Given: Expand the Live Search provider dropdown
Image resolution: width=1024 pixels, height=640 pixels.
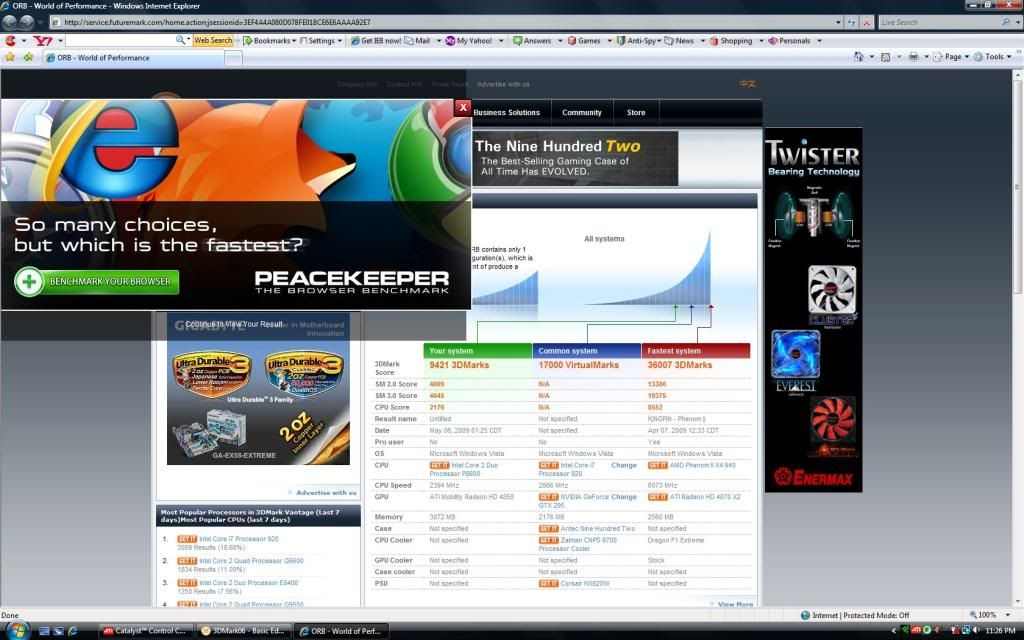Looking at the screenshot, I should tap(1016, 22).
